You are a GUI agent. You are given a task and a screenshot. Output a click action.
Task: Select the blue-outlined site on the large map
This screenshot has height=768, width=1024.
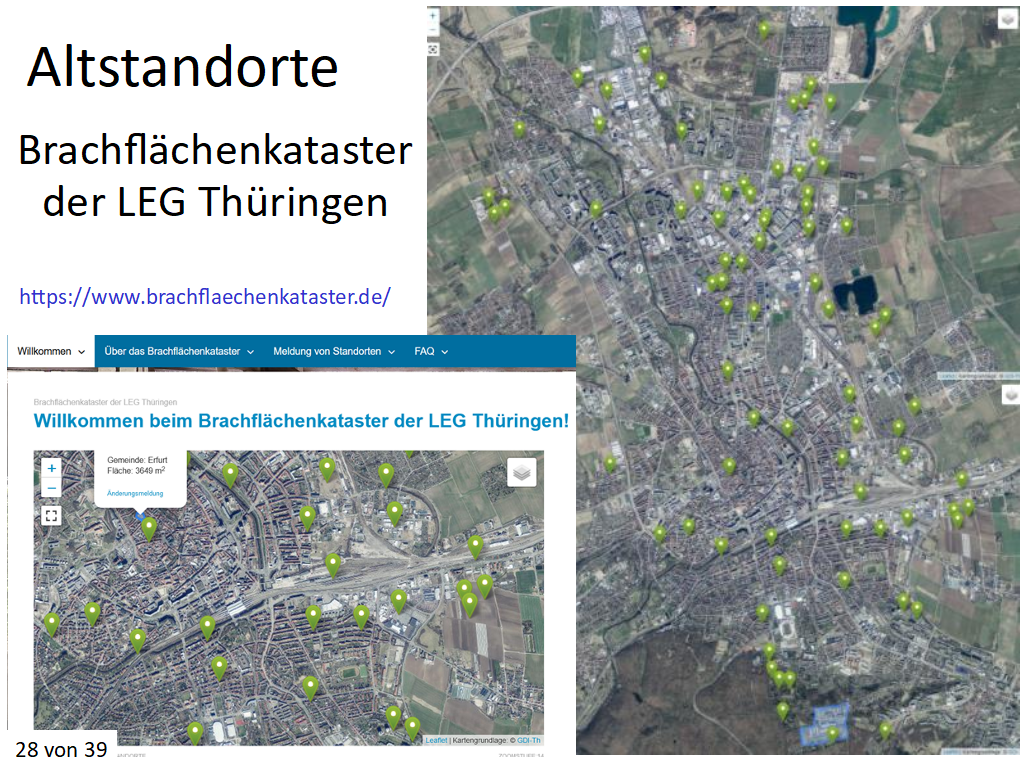[824, 725]
